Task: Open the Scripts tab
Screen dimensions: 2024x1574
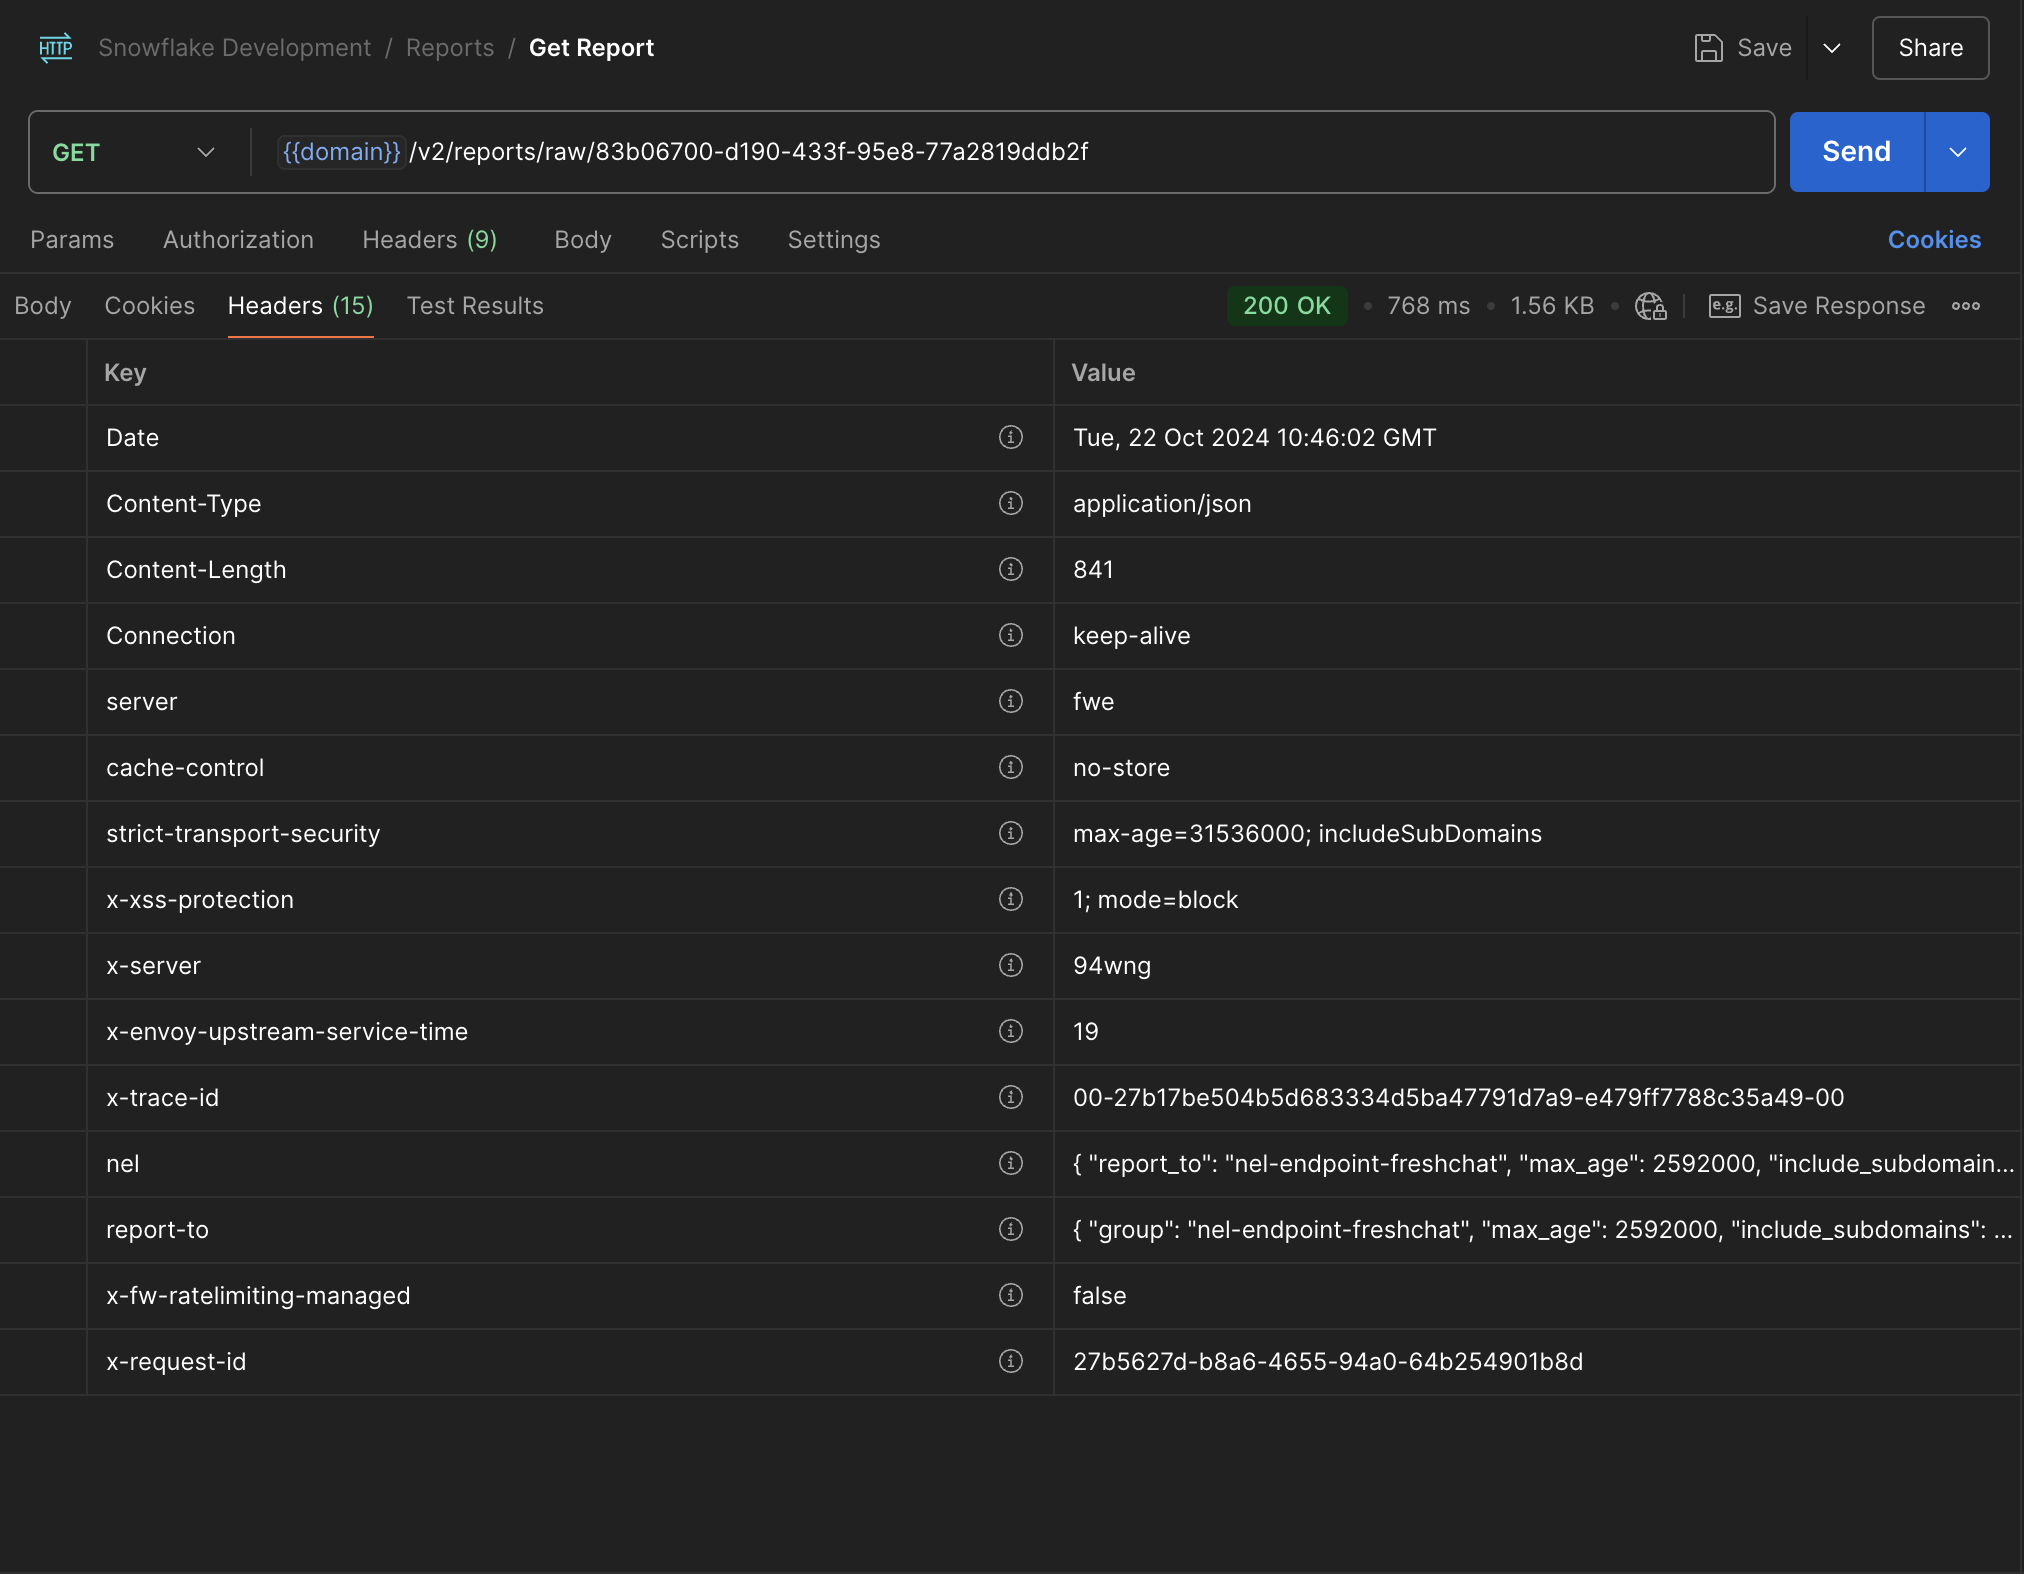Action: click(x=700, y=240)
